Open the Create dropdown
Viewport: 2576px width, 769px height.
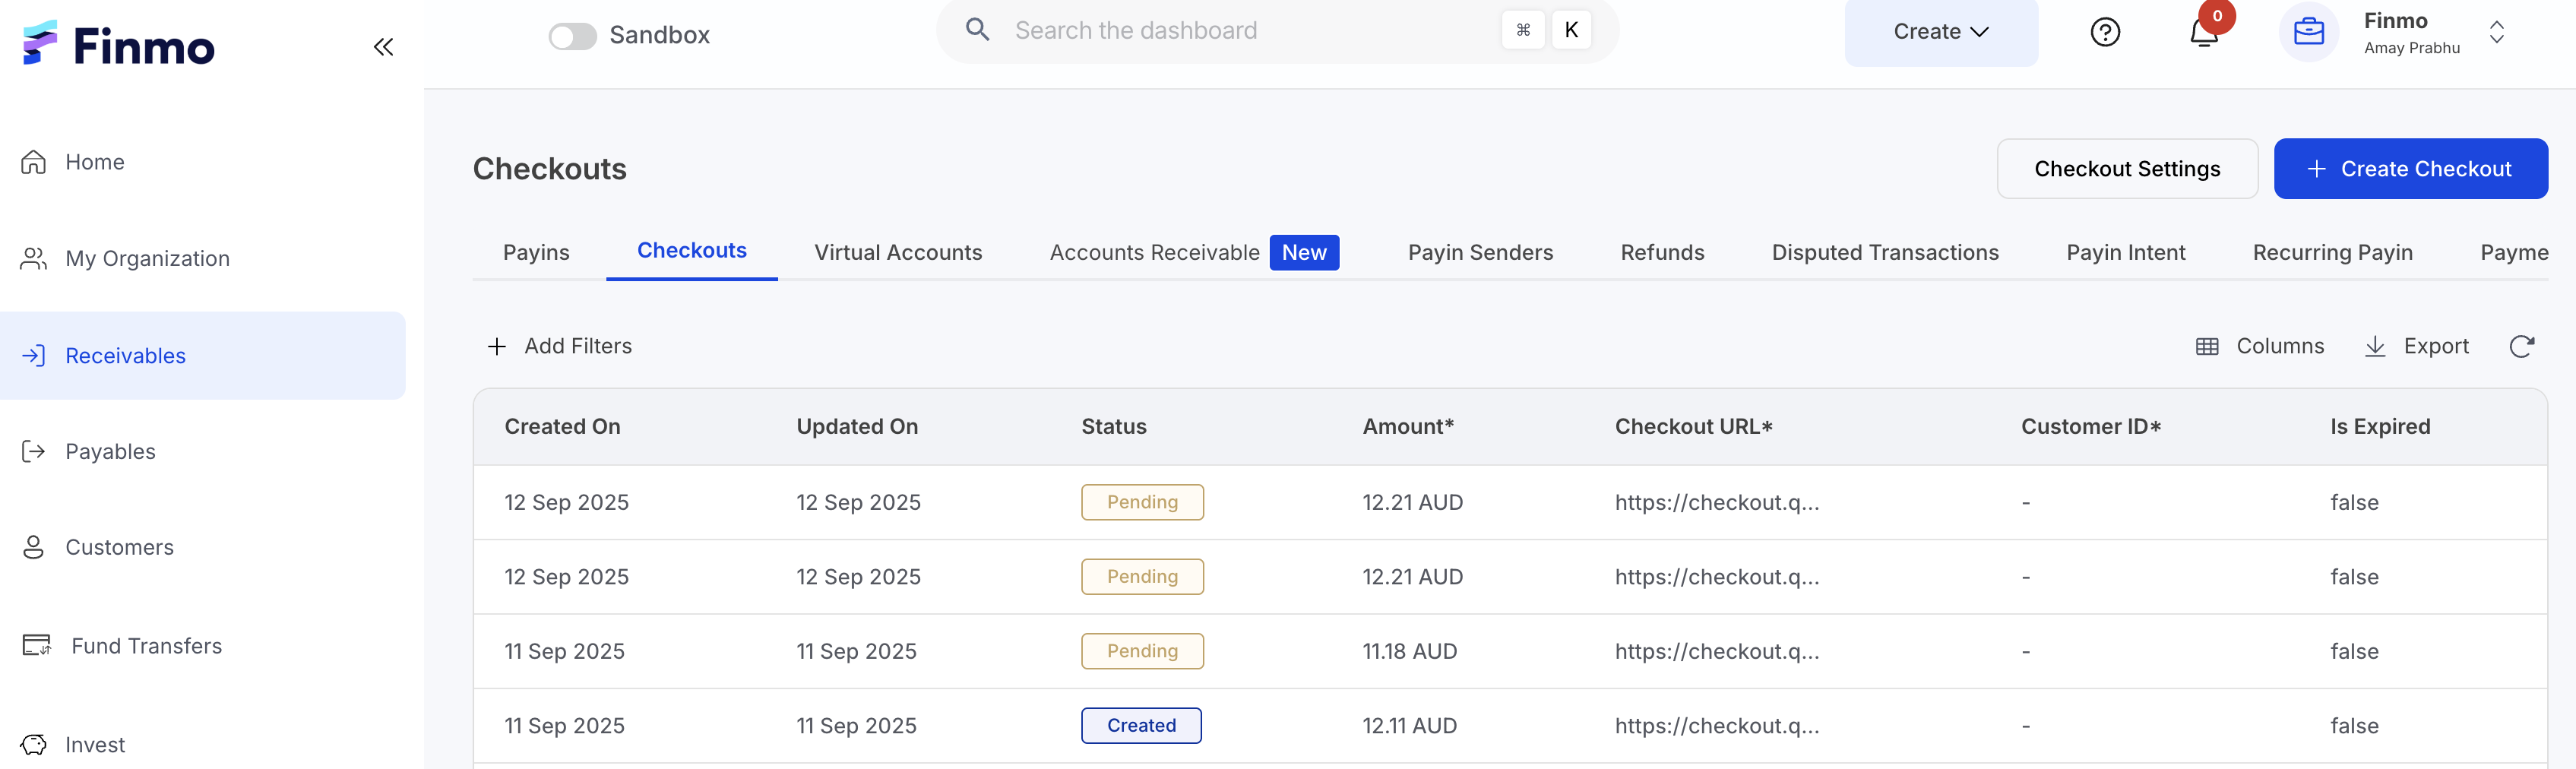tap(1940, 32)
